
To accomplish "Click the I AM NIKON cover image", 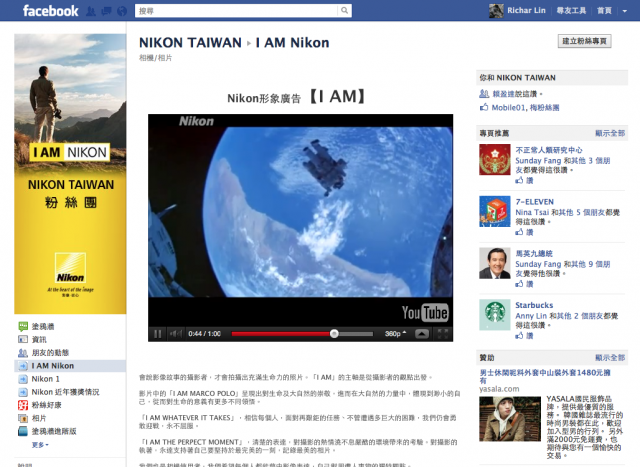I will tap(70, 174).
